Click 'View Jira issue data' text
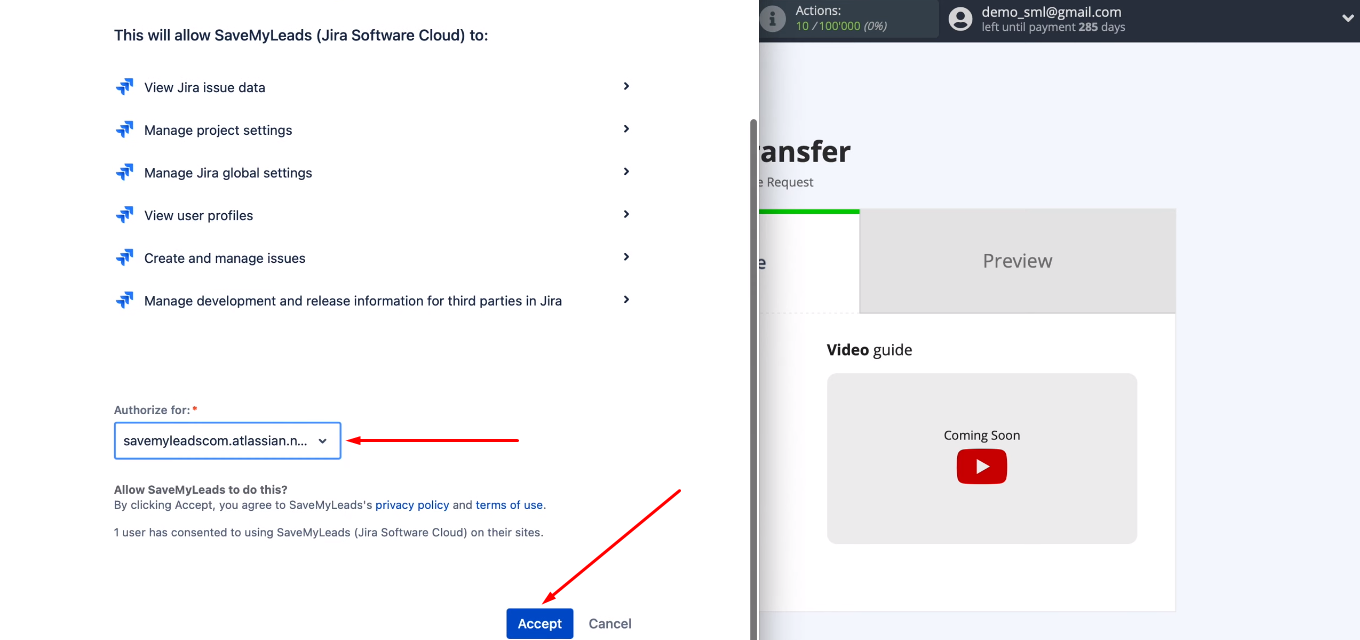This screenshot has height=640, width=1360. 205,87
